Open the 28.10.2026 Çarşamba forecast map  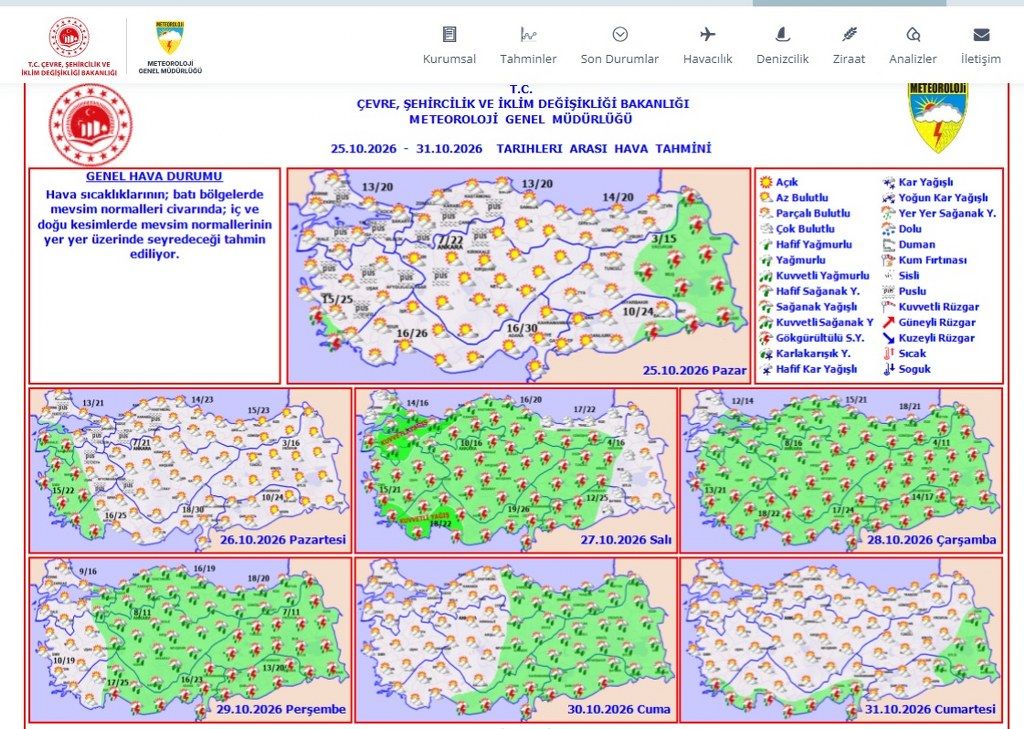coord(841,470)
